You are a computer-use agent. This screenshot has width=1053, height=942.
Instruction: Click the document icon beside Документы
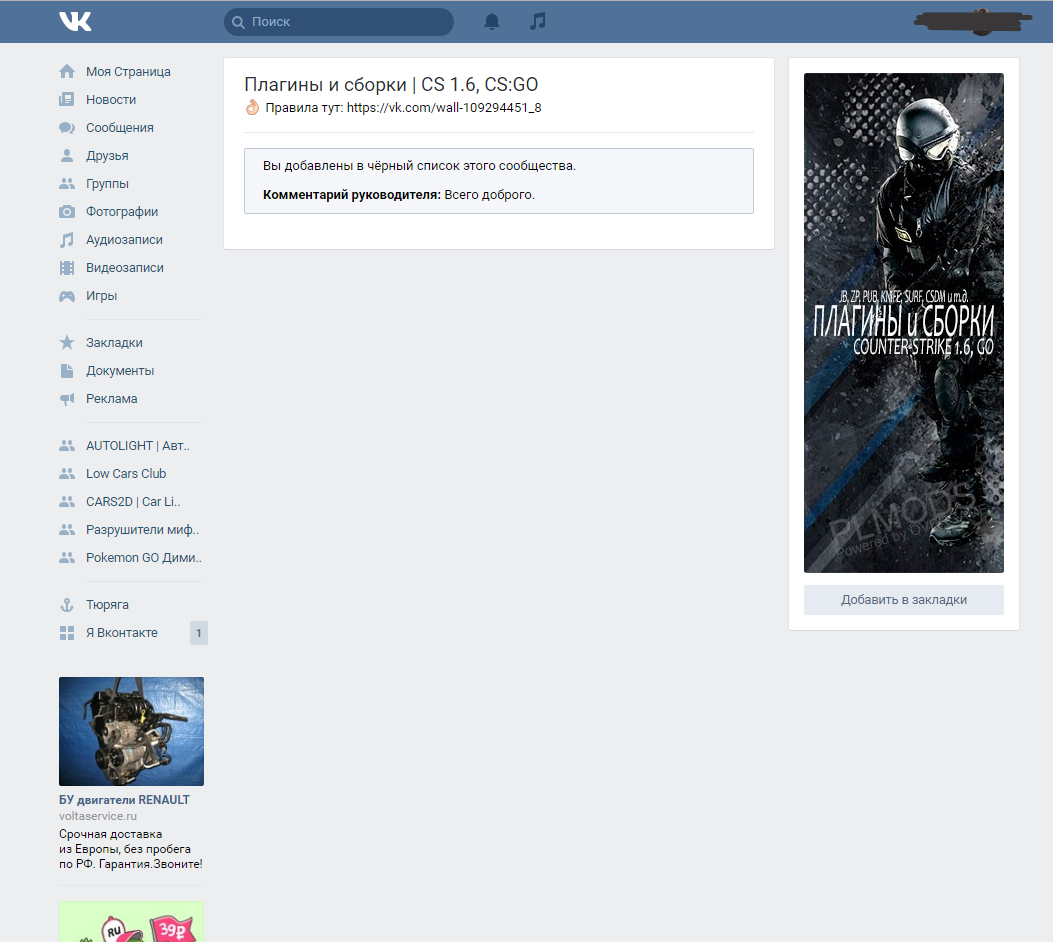66,371
